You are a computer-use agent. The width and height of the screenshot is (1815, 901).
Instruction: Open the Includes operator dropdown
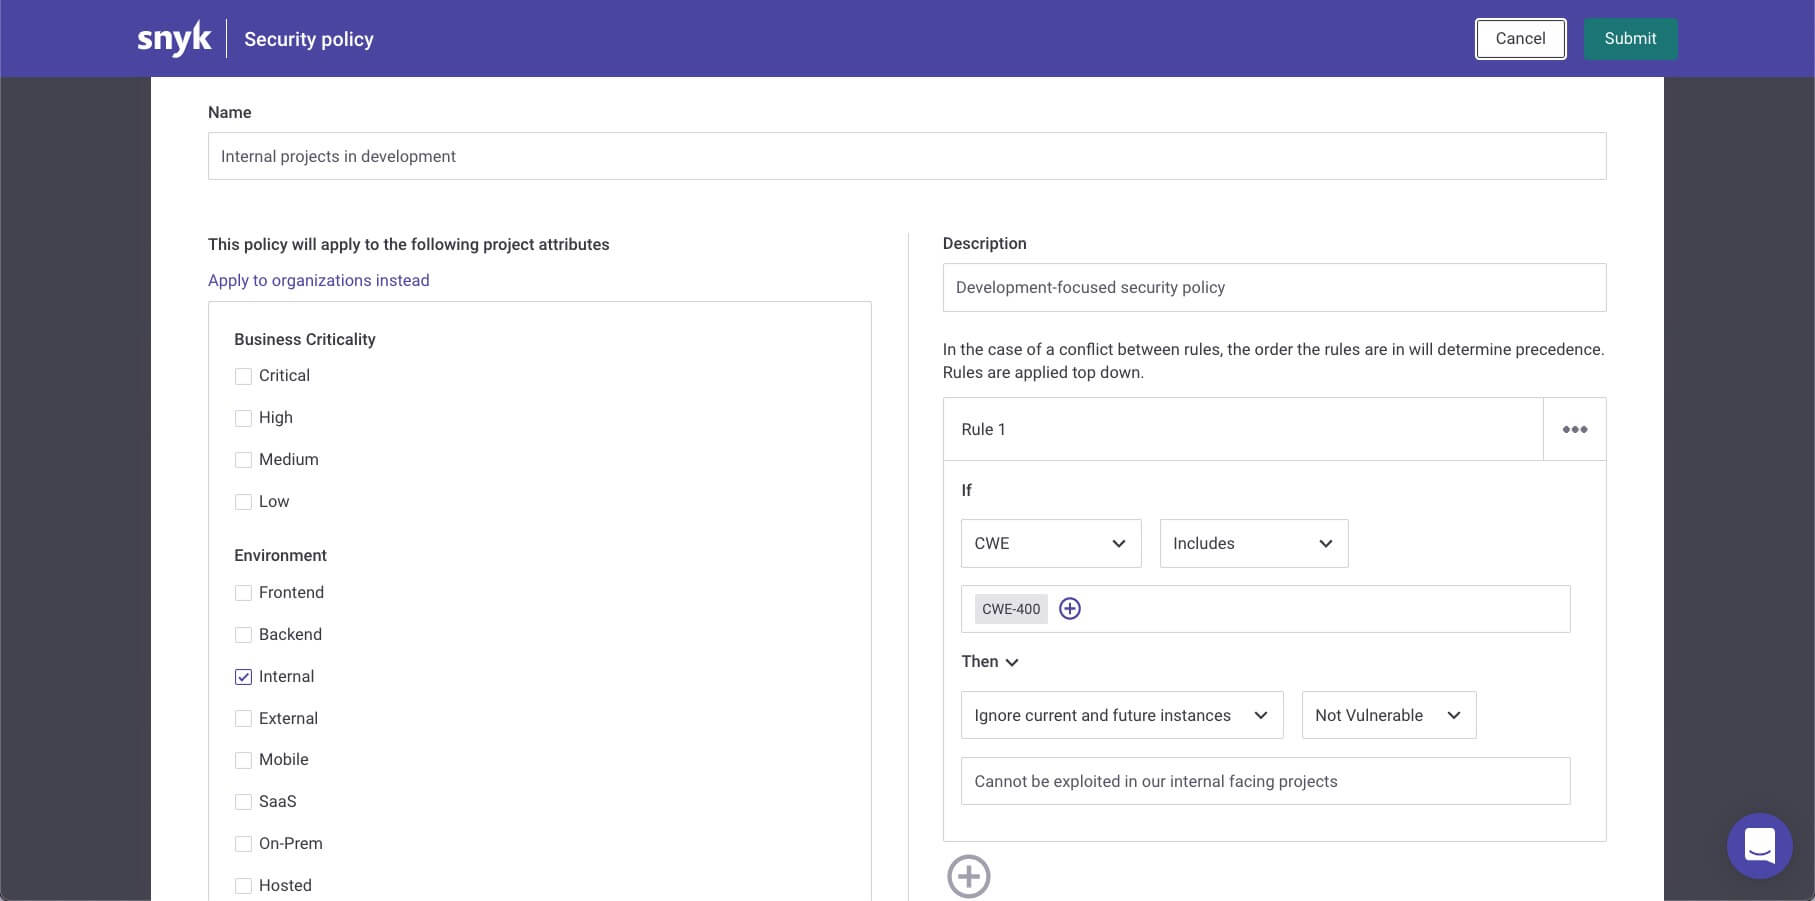point(1254,543)
